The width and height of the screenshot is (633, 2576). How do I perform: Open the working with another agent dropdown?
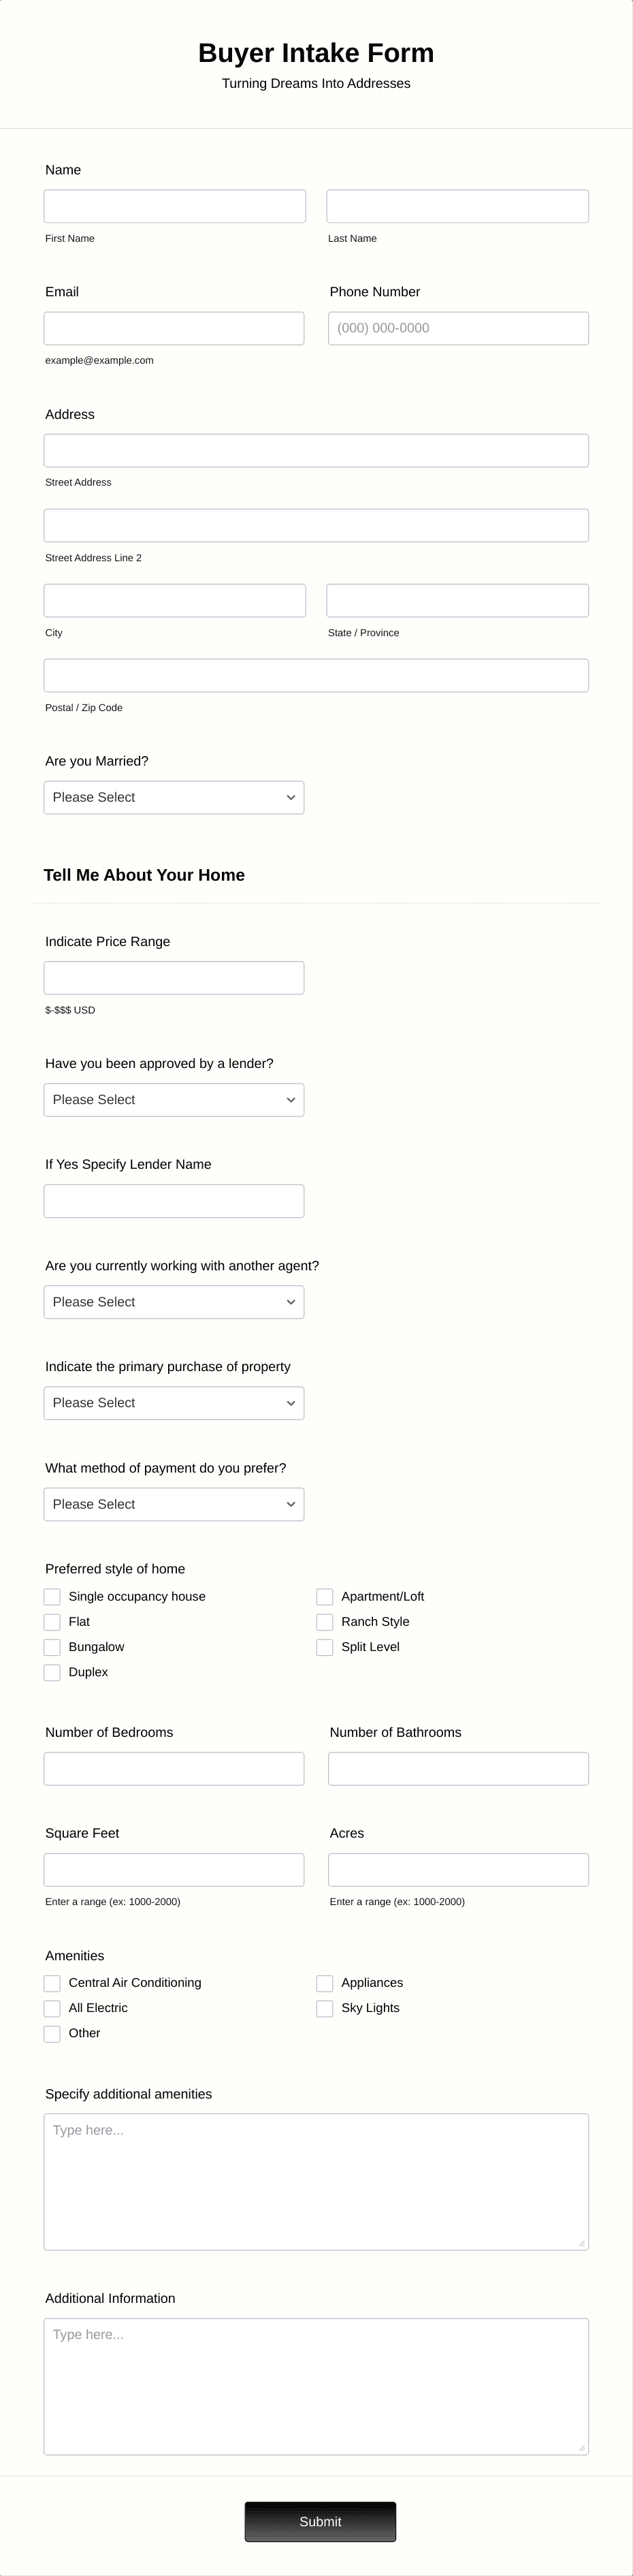173,1301
